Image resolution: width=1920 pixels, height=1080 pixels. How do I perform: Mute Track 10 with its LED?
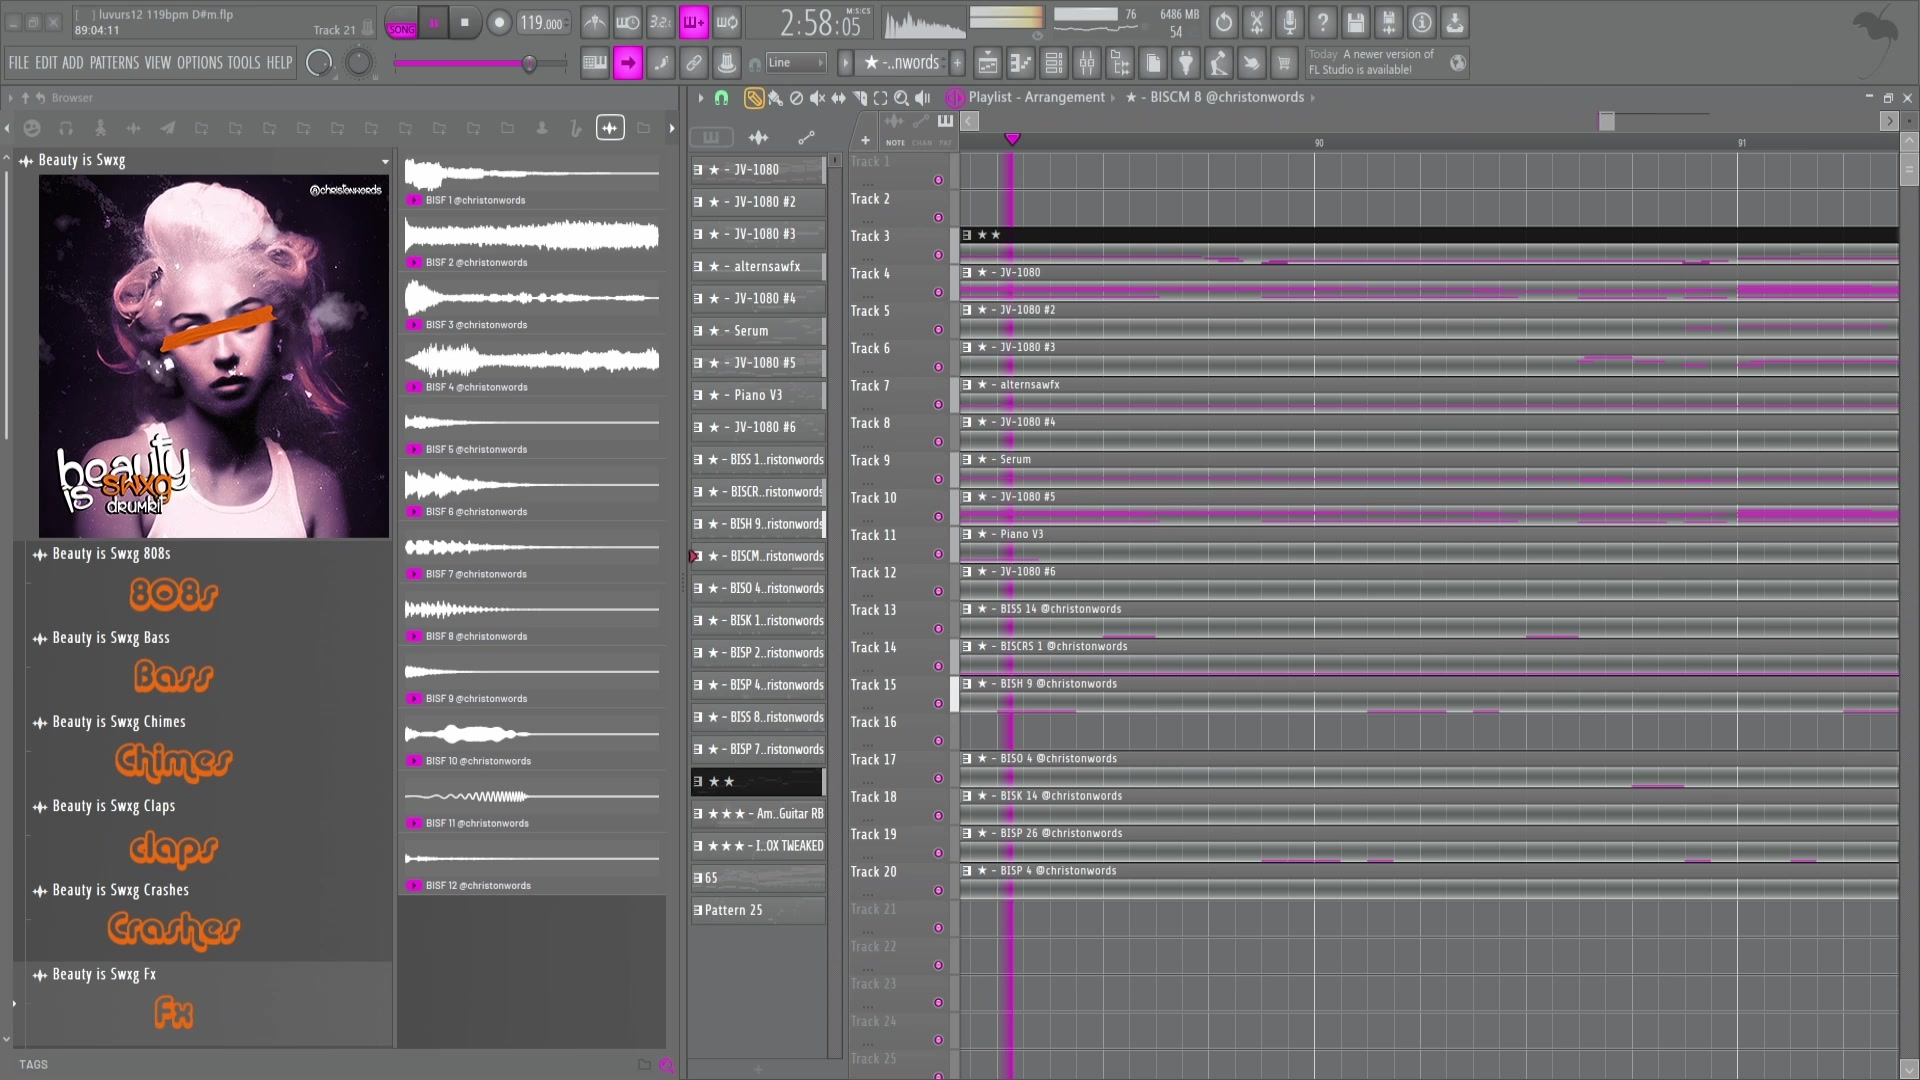(x=938, y=517)
